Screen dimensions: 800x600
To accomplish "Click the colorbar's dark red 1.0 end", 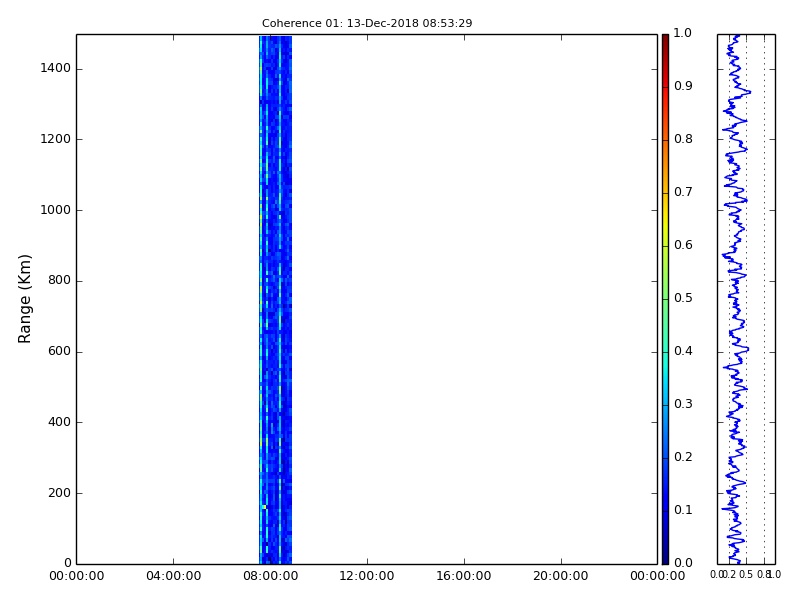I will (x=665, y=38).
